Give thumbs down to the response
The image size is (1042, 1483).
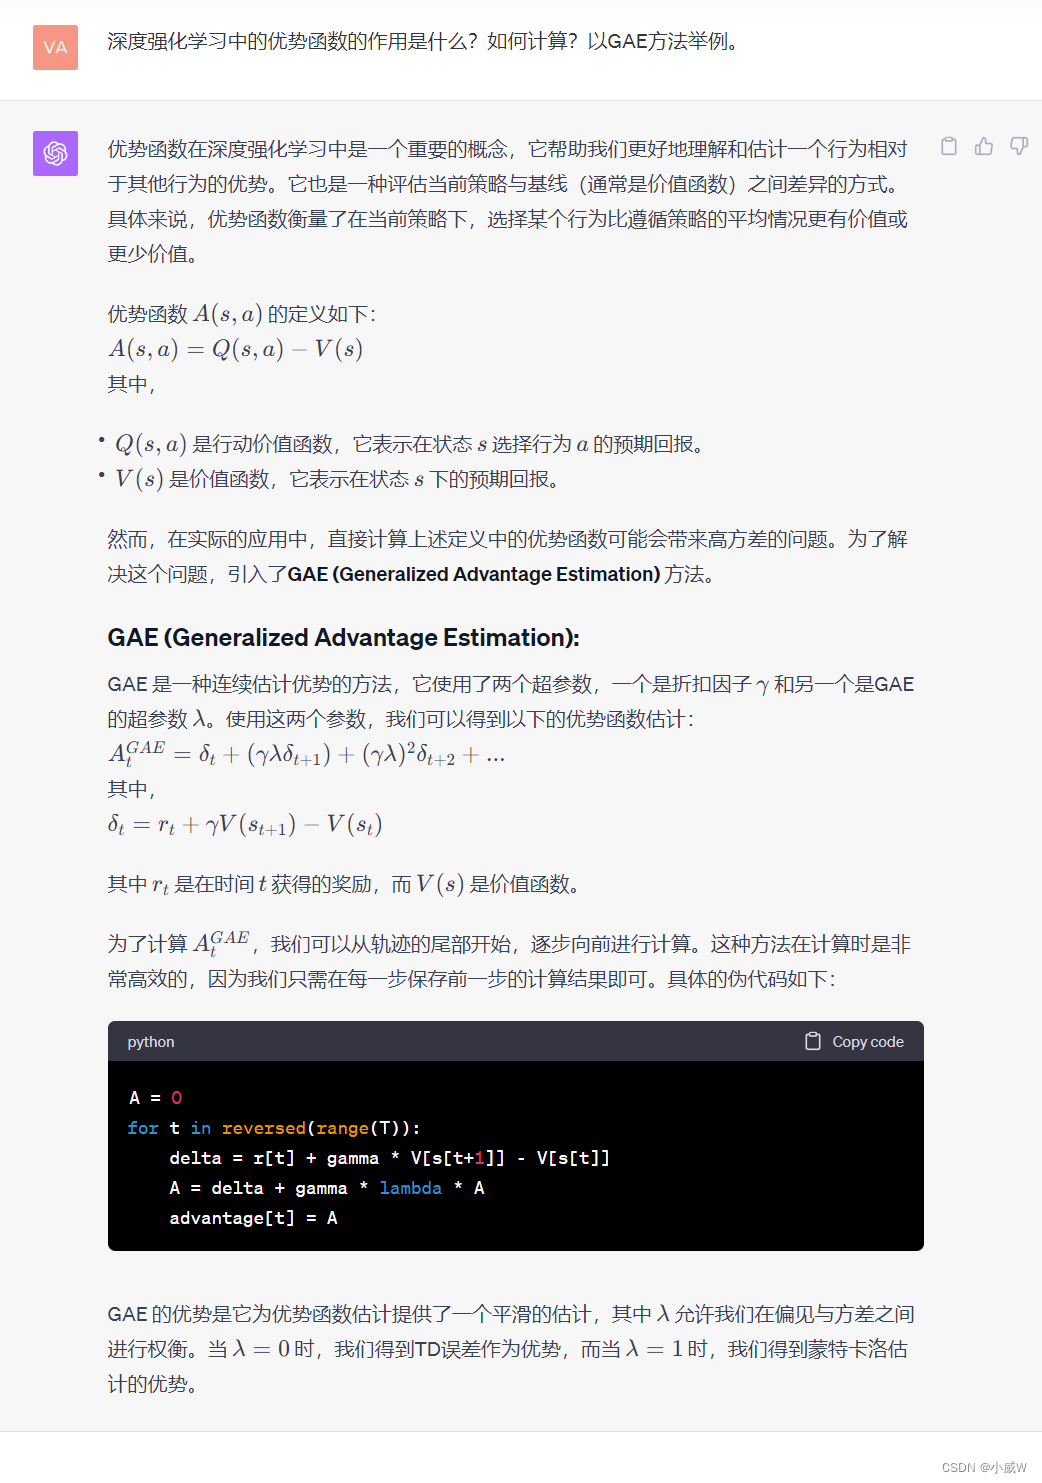tap(1019, 146)
